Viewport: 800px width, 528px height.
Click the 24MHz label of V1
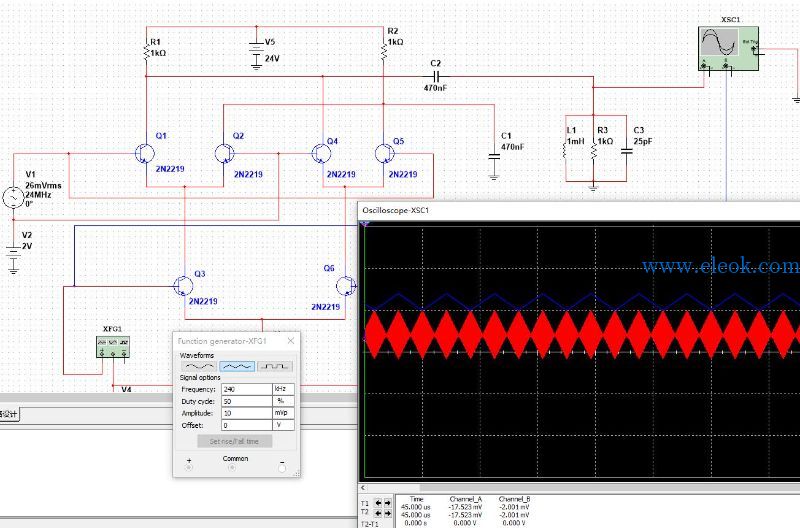39,195
